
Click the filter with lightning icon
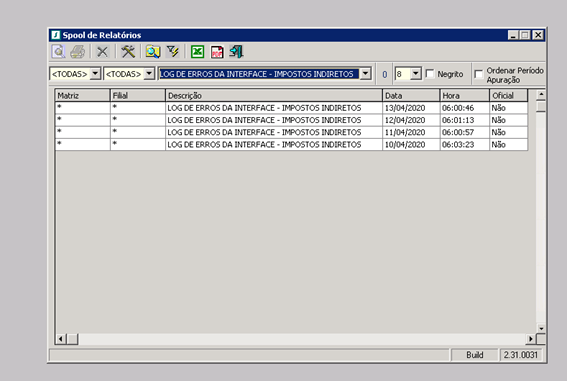tap(173, 52)
